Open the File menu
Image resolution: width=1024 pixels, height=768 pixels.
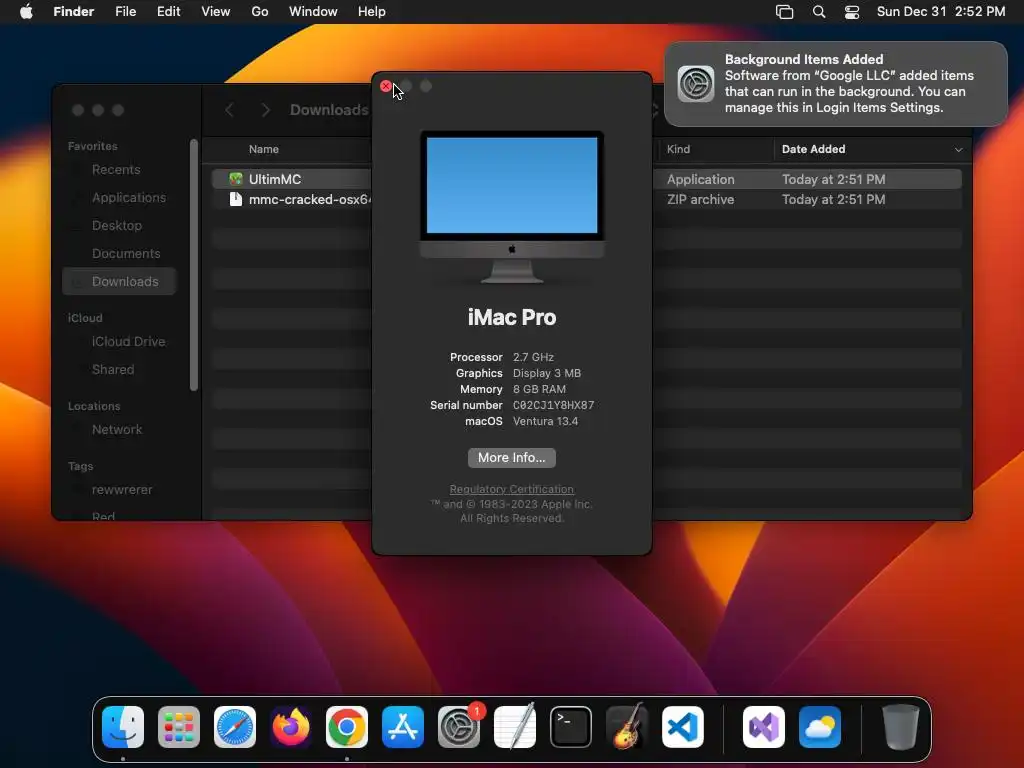click(125, 12)
